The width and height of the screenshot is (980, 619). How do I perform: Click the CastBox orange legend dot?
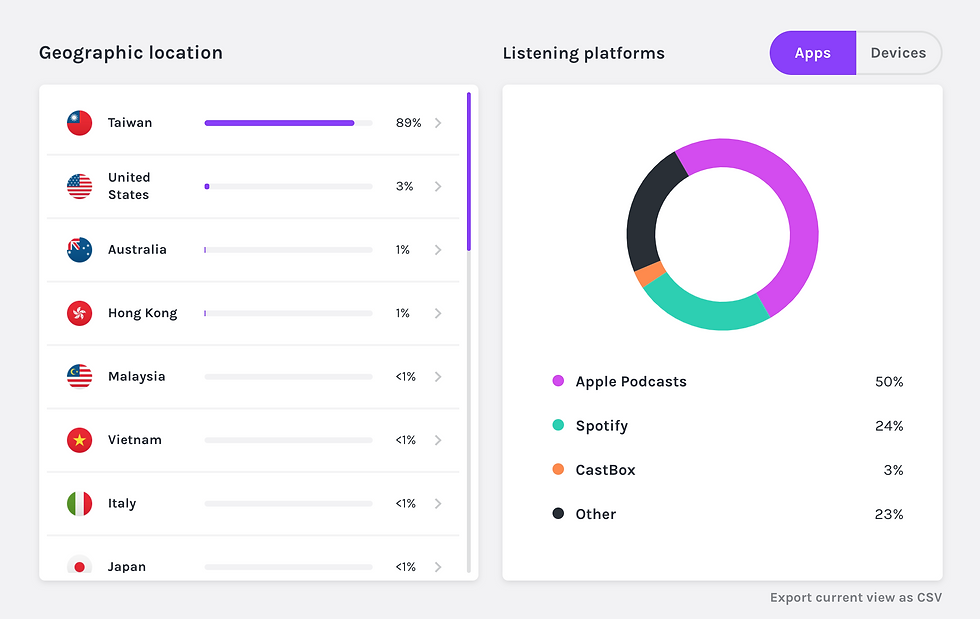click(558, 469)
